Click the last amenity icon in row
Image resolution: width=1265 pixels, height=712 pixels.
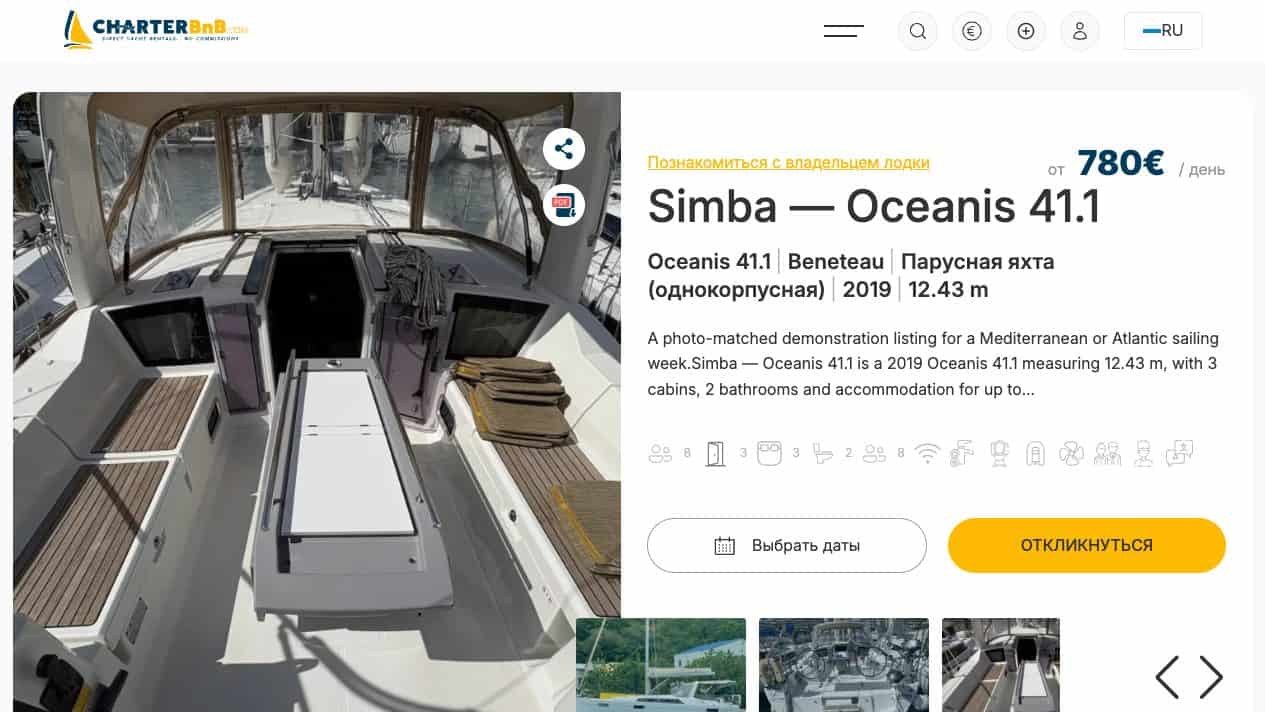click(1180, 454)
